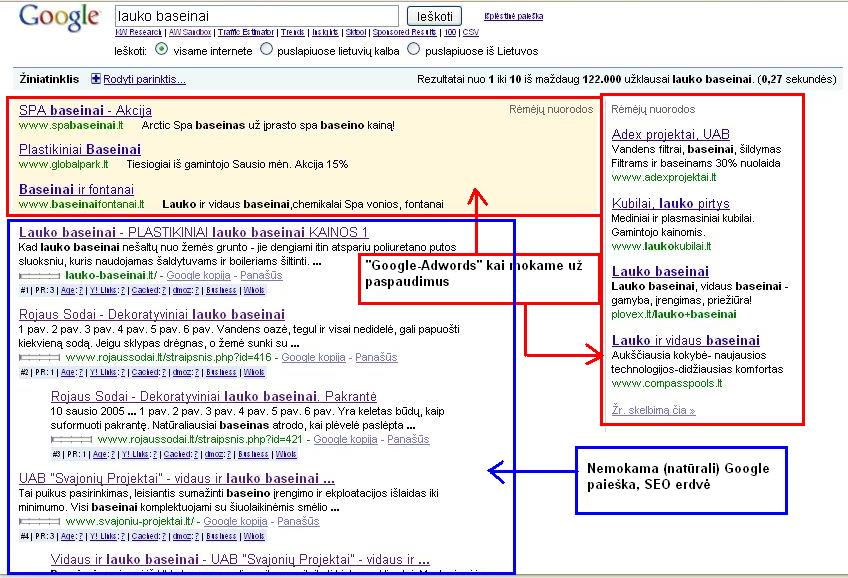Viewport: 848px width, 578px height.
Task: Click the www.spabaseinai.lt green URL
Action: click(71, 125)
